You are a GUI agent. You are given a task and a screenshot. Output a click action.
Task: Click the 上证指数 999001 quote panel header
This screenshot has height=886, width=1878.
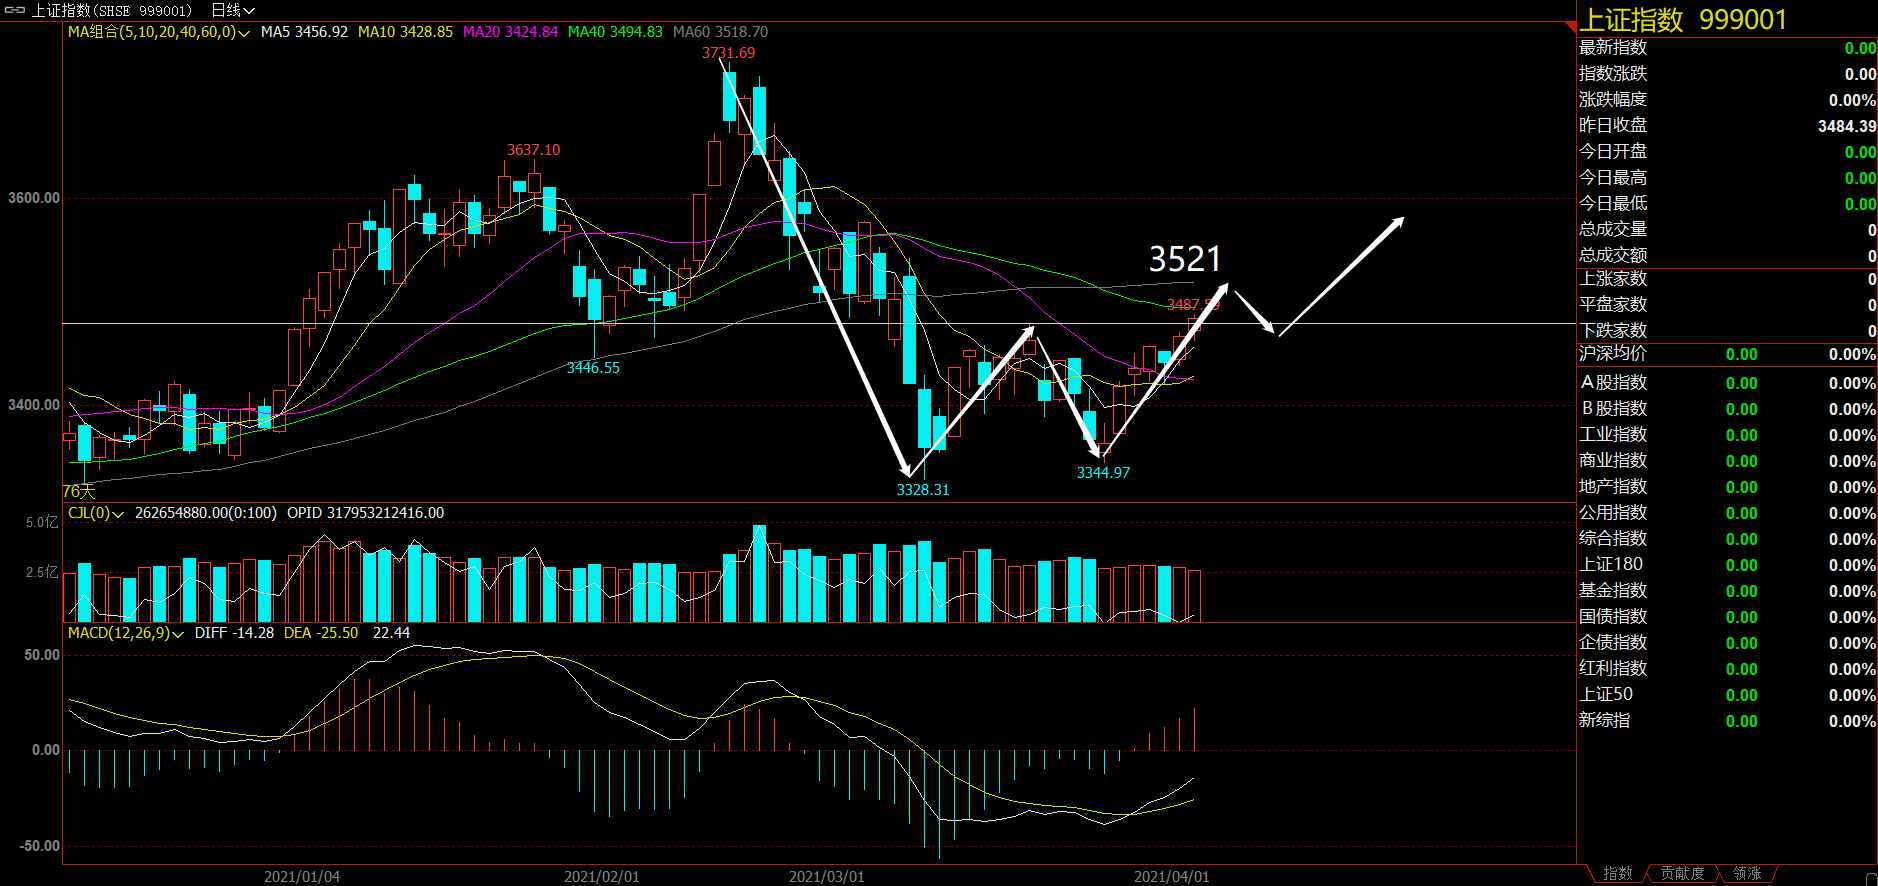tap(1684, 20)
